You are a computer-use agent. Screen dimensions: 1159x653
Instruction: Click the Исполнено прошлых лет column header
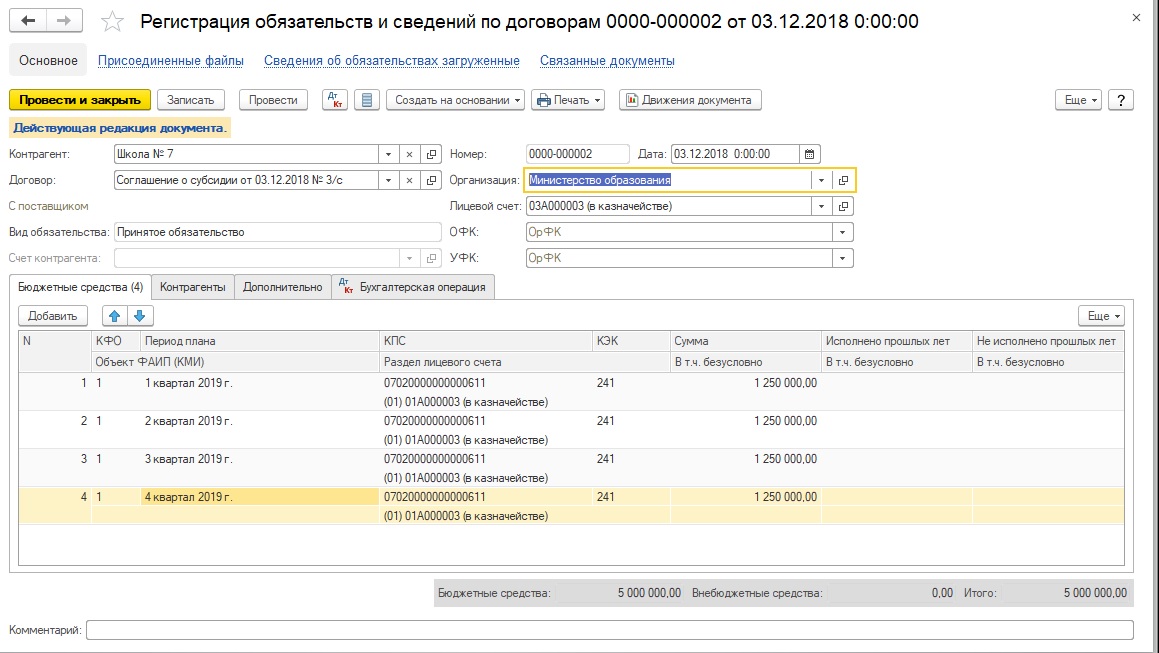[x=897, y=341]
